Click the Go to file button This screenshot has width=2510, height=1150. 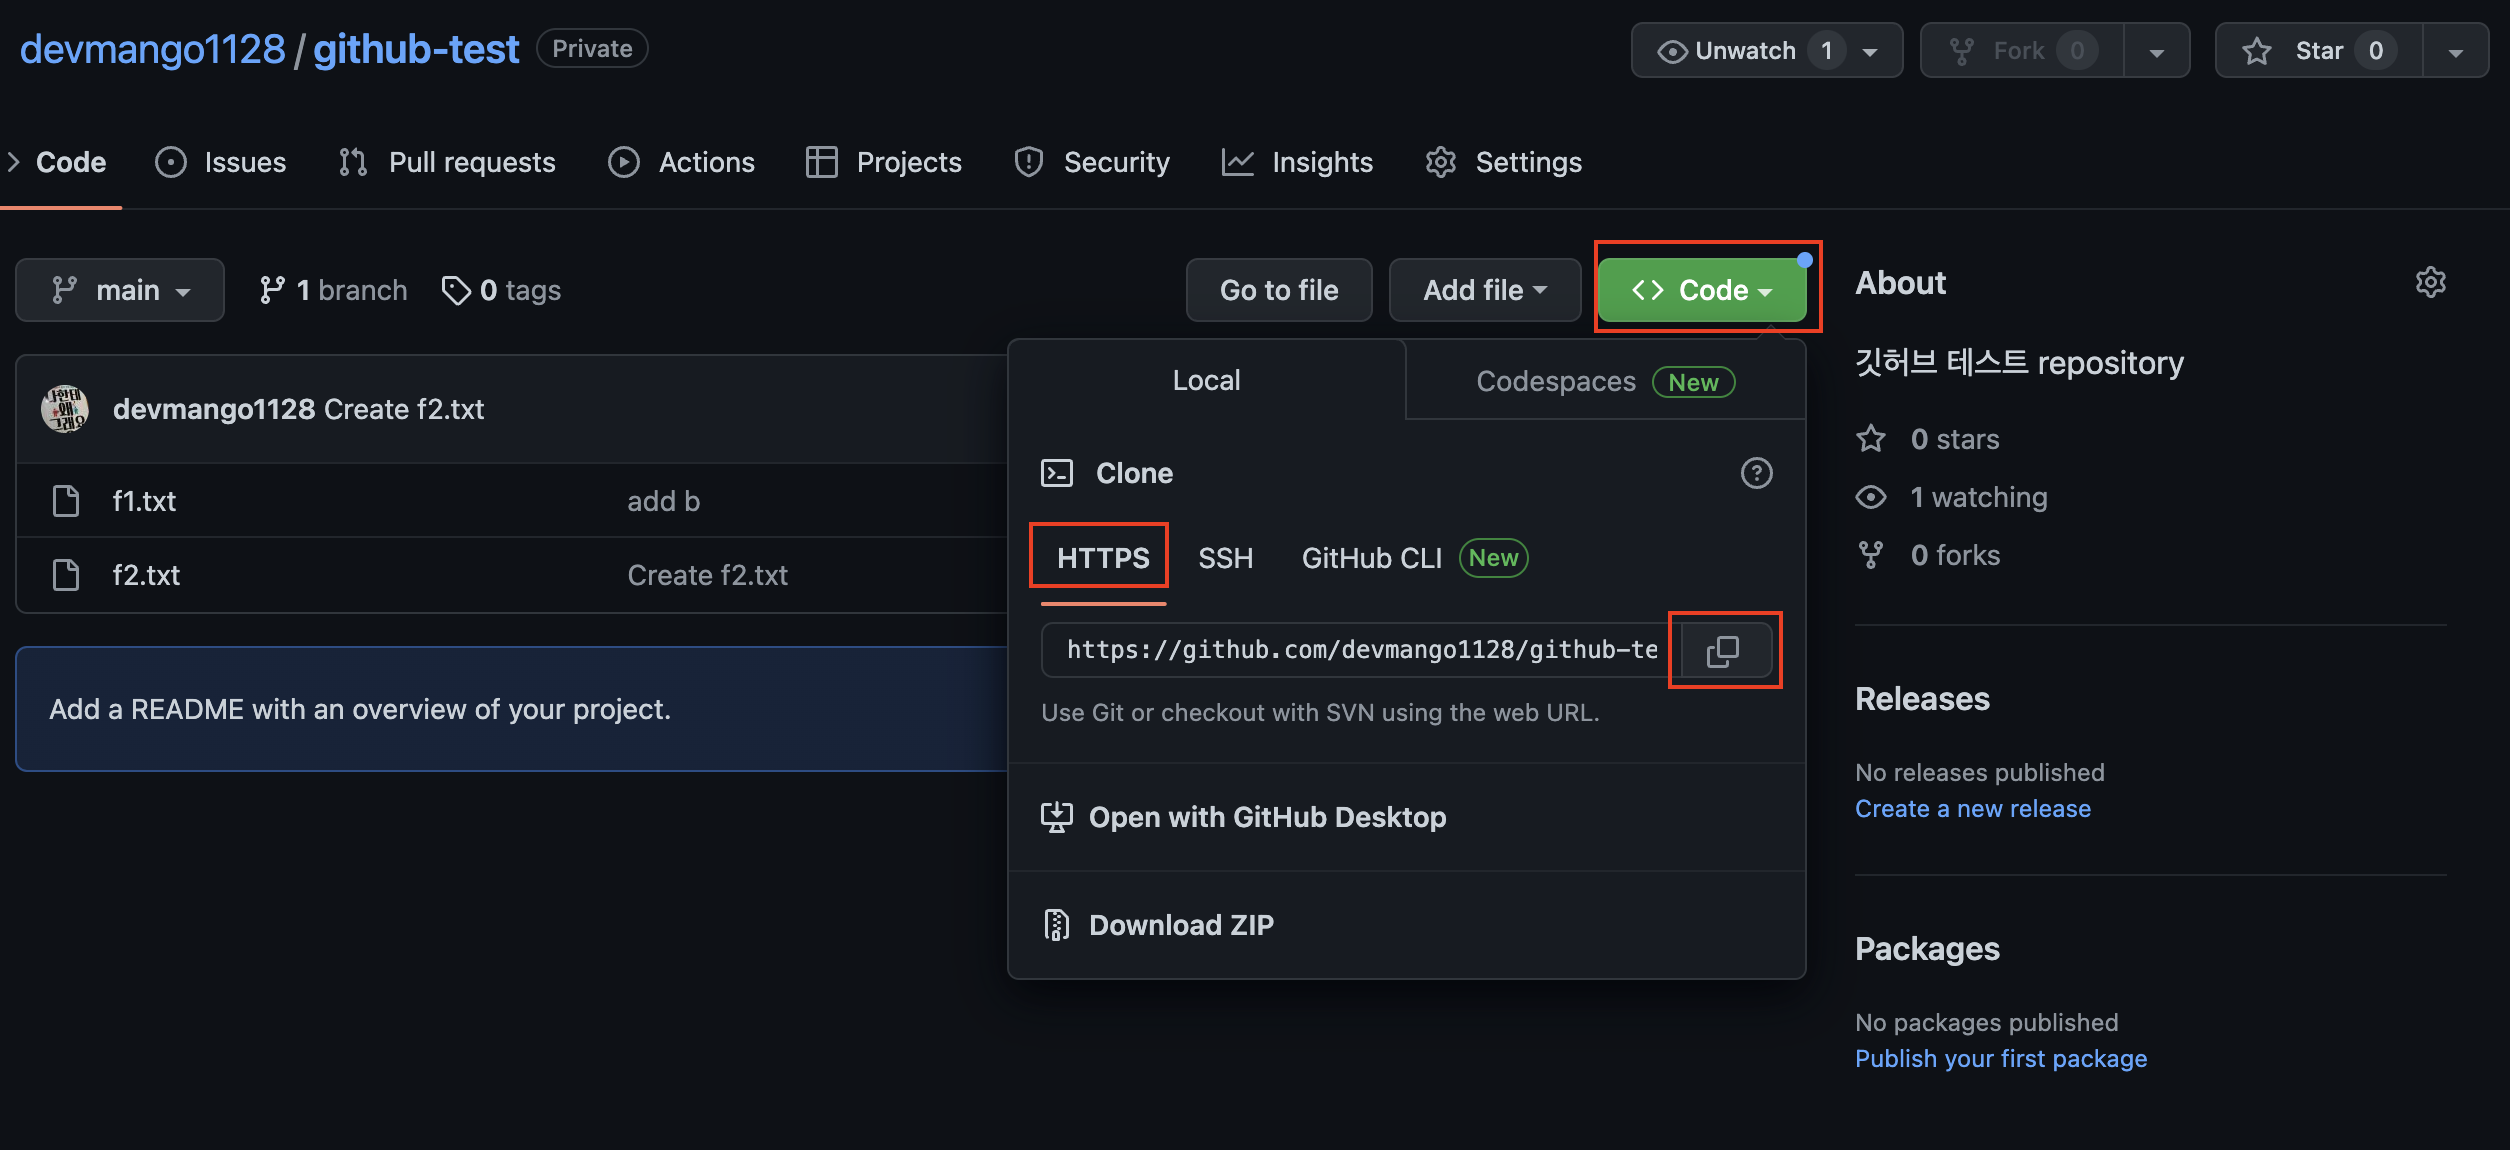tap(1278, 290)
